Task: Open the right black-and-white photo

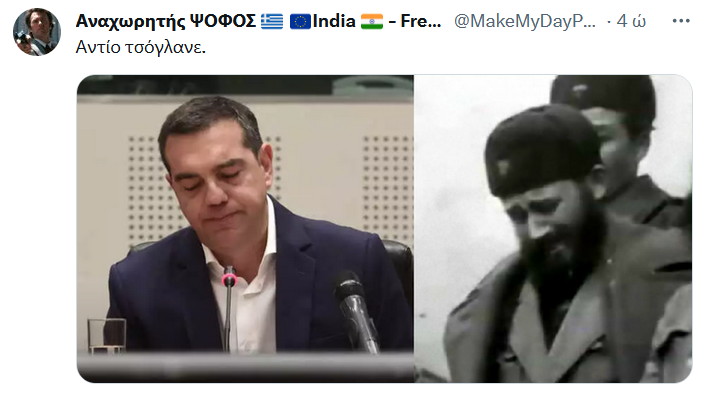Action: click(x=553, y=229)
